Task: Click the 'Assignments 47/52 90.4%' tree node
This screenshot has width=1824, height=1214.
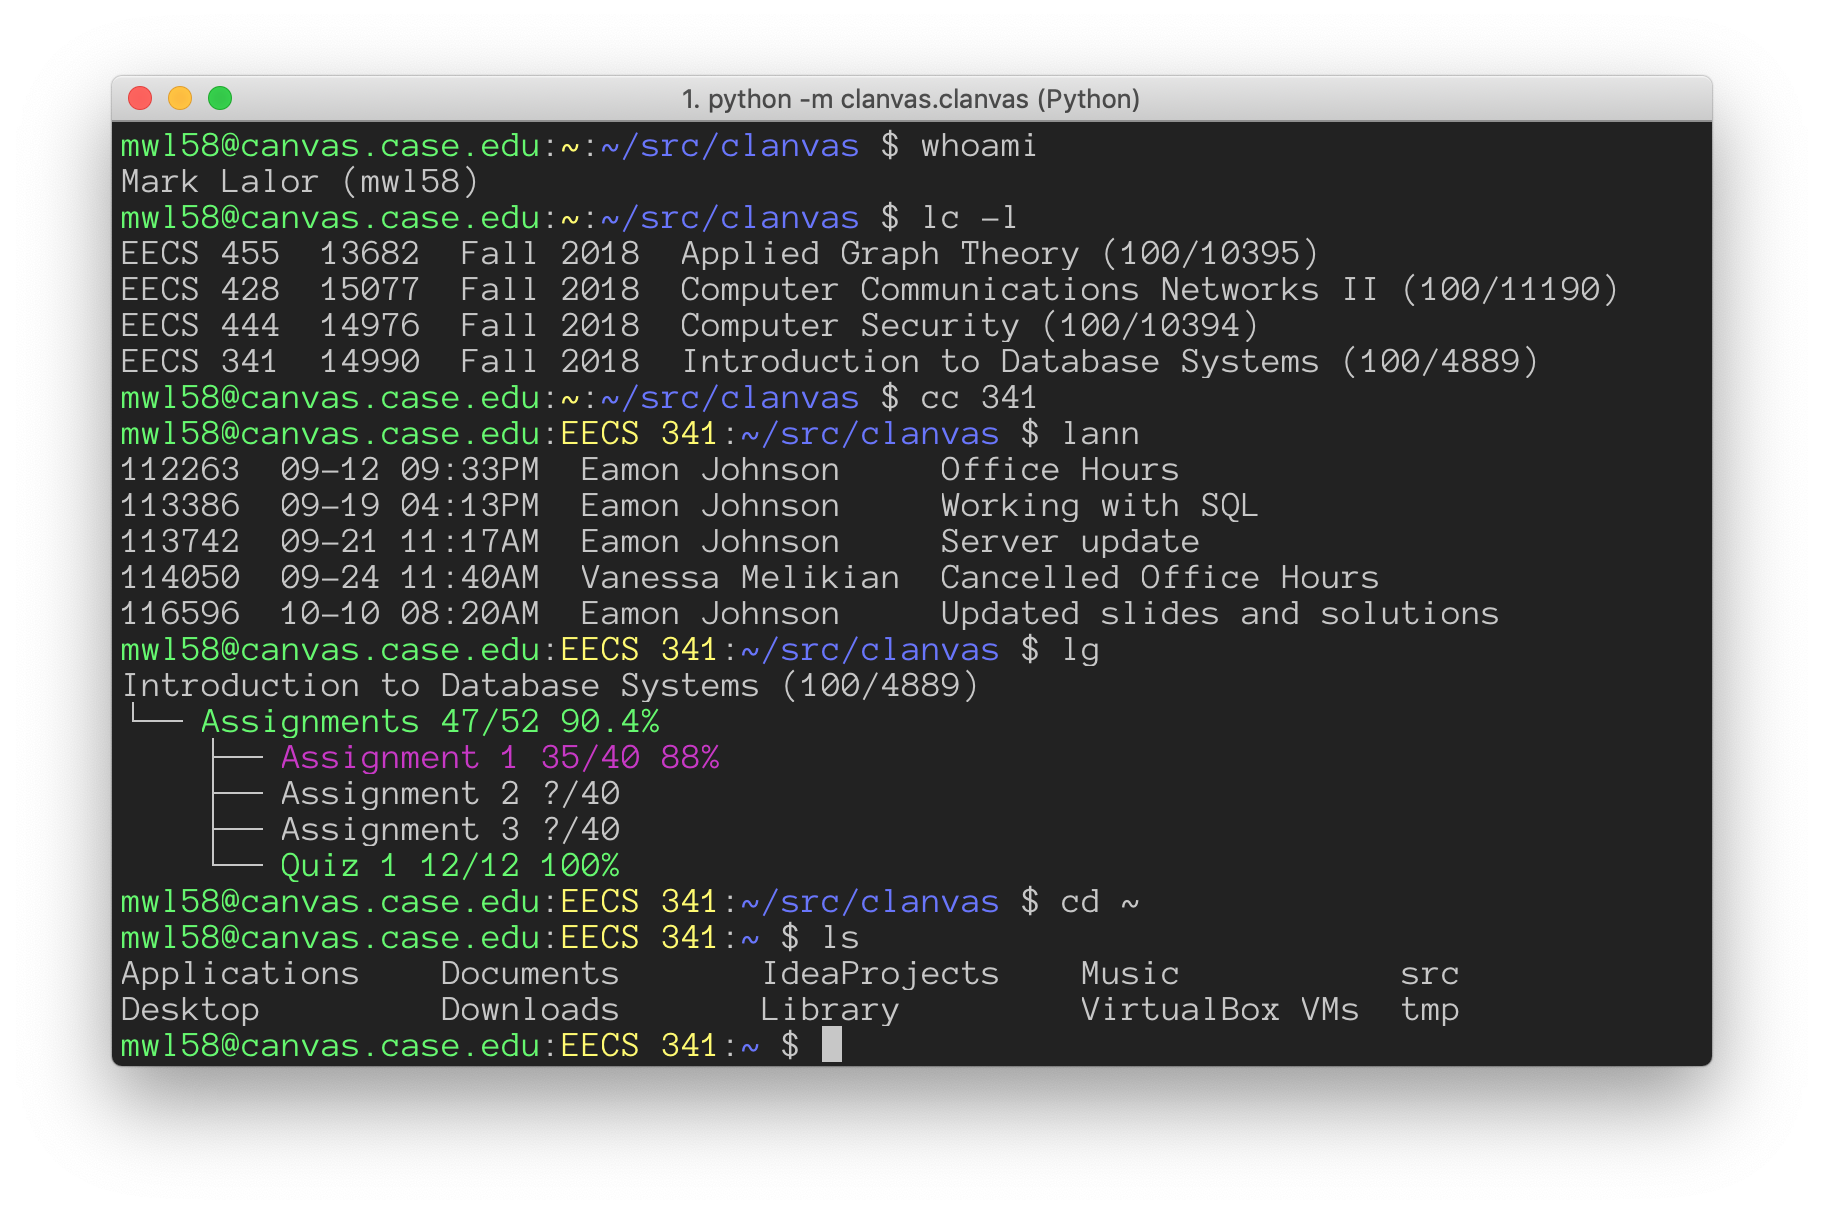Action: click(x=430, y=722)
